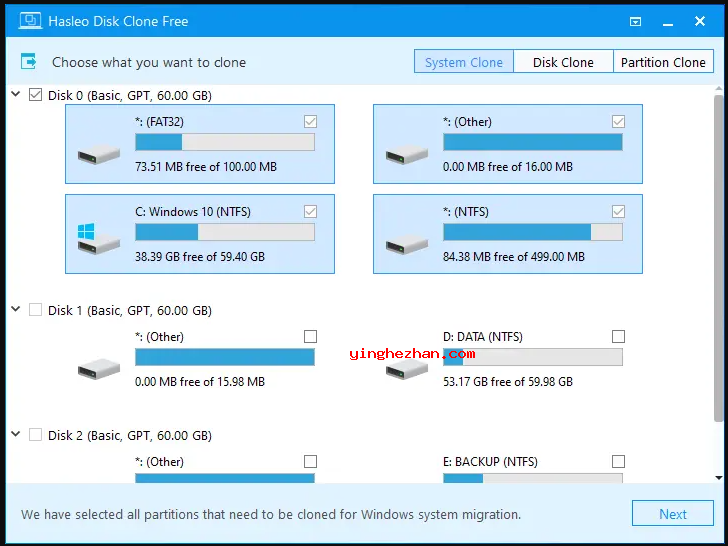Select the System Clone tab

click(464, 62)
